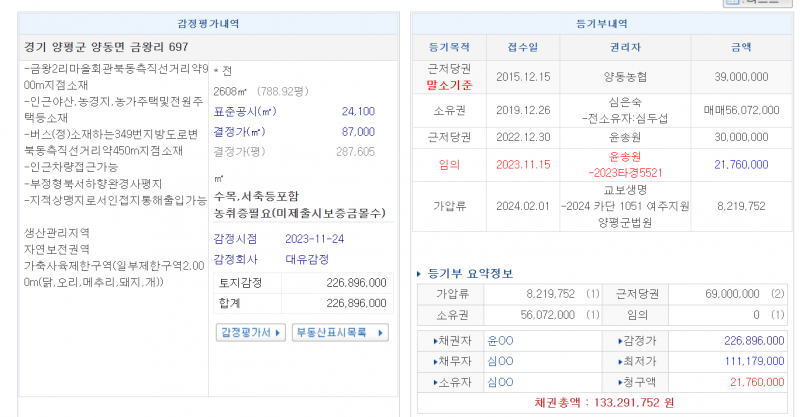Click the 결정가(㎡) link
Screen dimensions: 800x417
click(240, 132)
